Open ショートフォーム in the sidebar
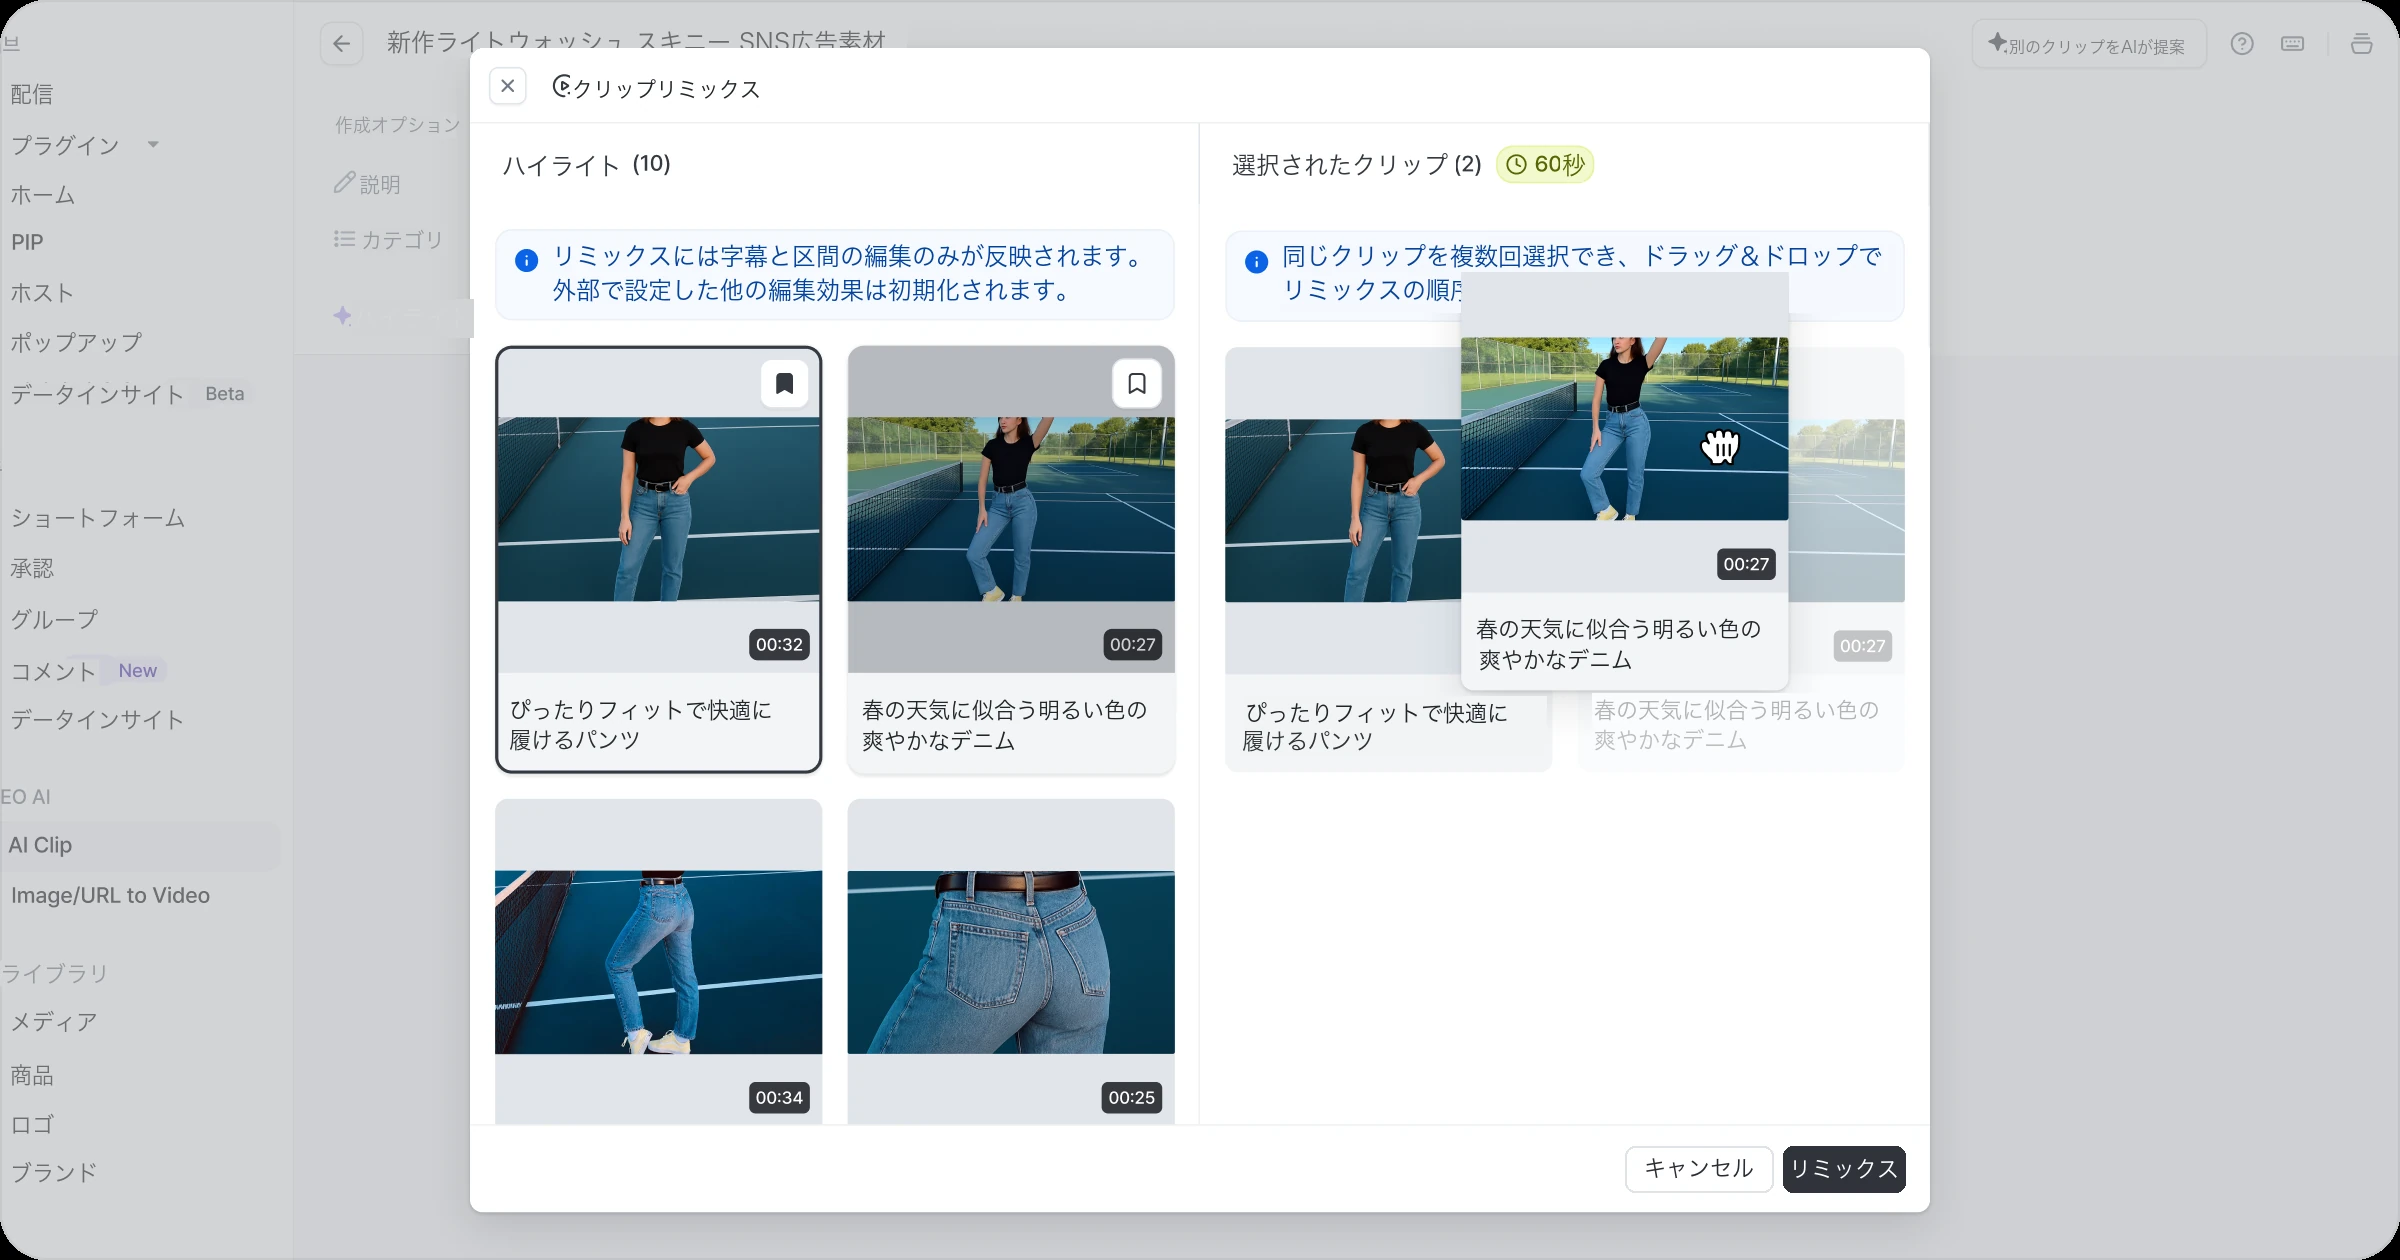The width and height of the screenshot is (2400, 1260). click(x=98, y=518)
